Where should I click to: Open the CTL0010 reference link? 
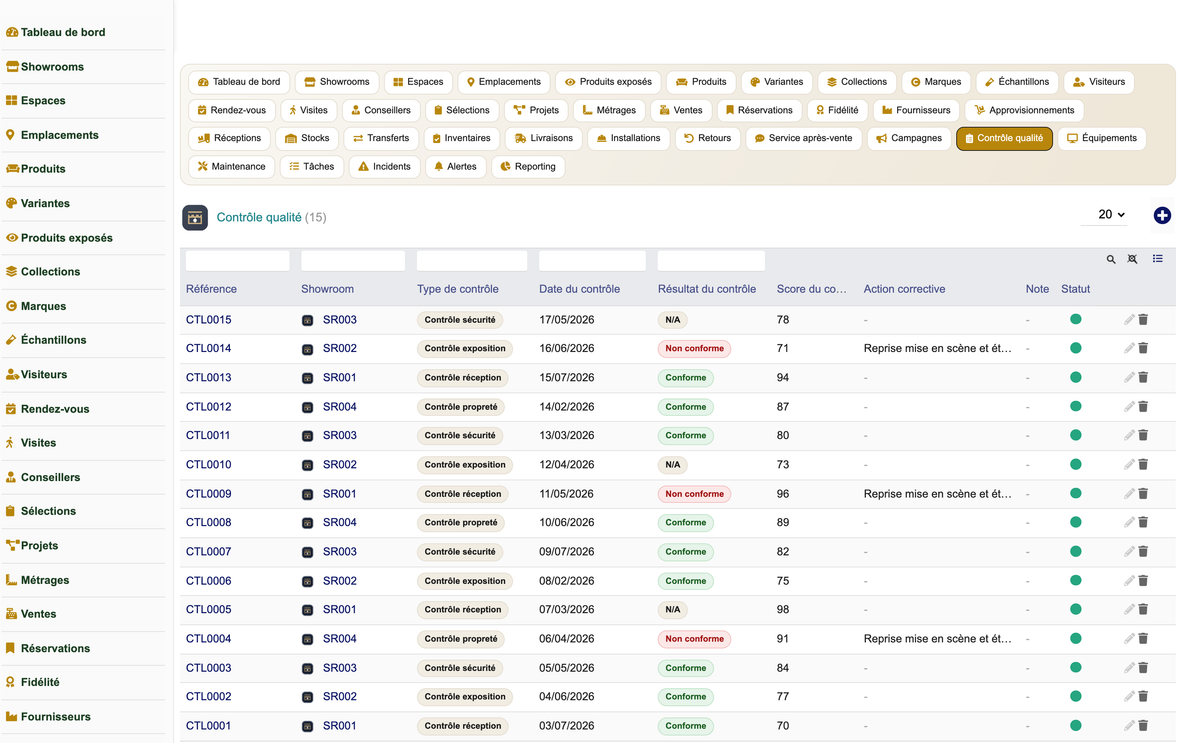click(209, 465)
